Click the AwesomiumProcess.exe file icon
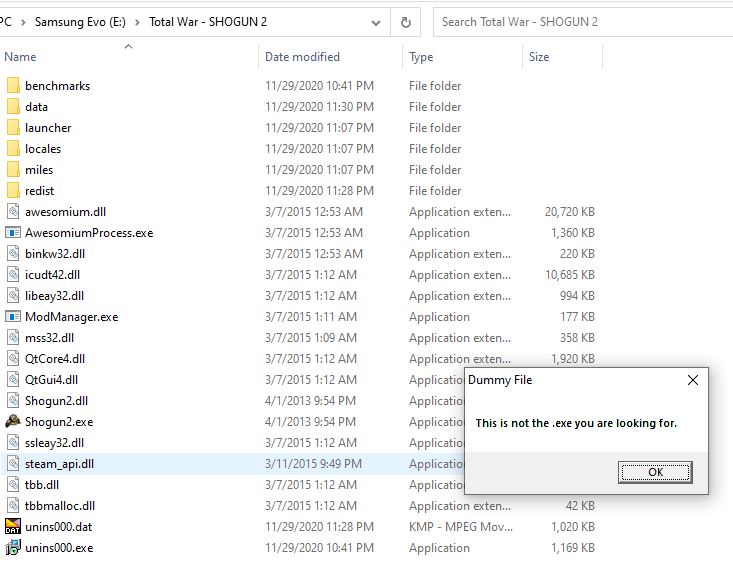 (13, 233)
